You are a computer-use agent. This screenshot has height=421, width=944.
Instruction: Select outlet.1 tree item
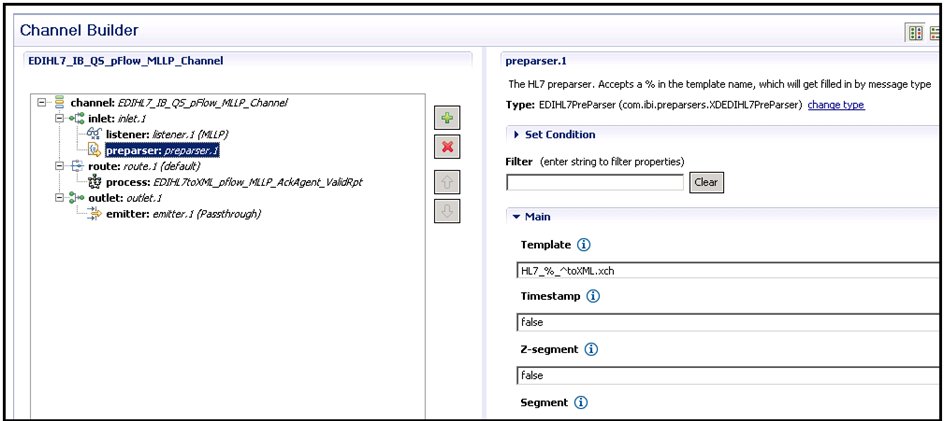coord(125,198)
